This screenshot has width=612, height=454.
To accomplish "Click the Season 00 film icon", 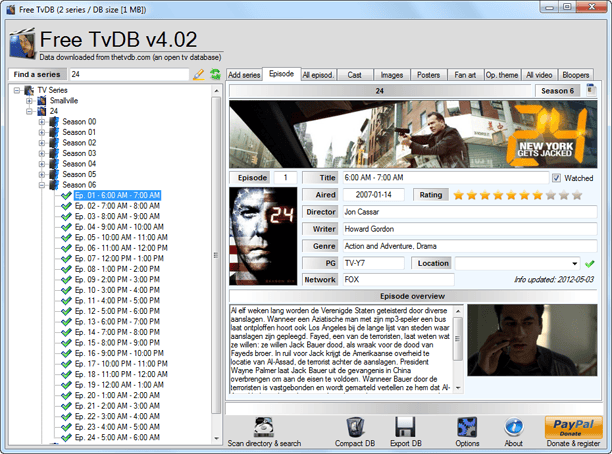I will click(x=54, y=122).
